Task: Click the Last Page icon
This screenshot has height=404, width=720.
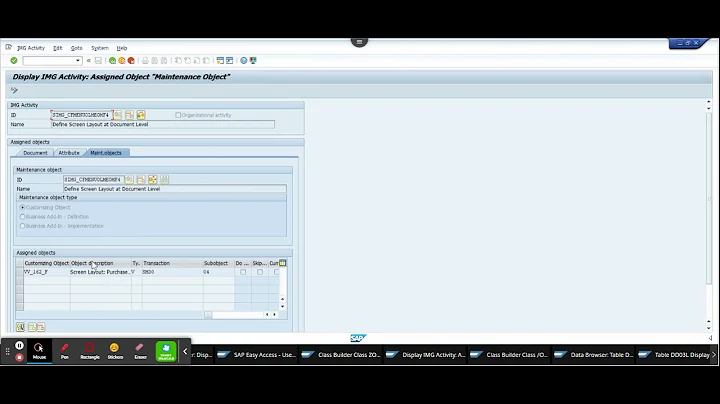Action: (206, 61)
